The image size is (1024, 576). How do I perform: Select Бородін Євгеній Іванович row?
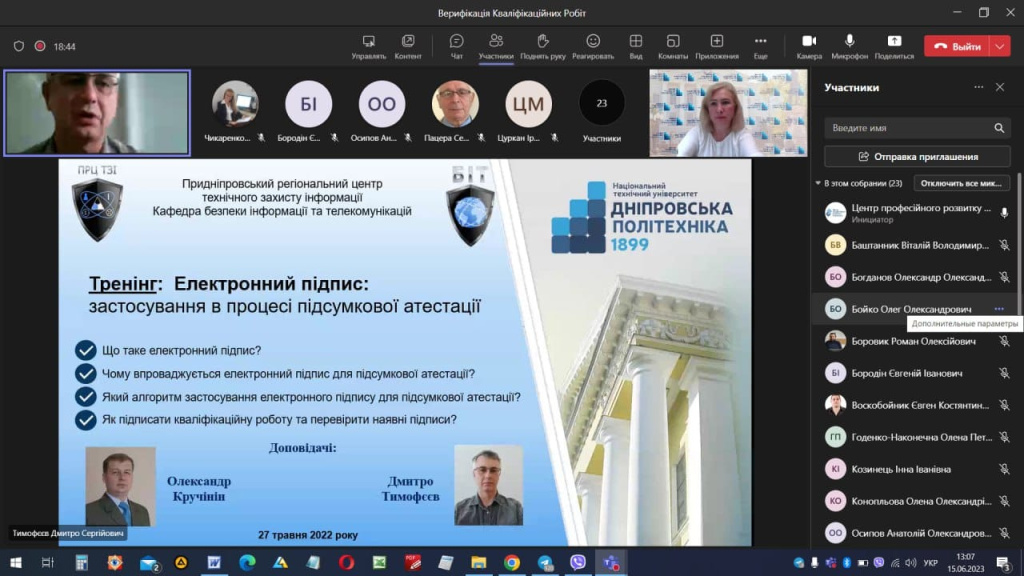tap(916, 373)
